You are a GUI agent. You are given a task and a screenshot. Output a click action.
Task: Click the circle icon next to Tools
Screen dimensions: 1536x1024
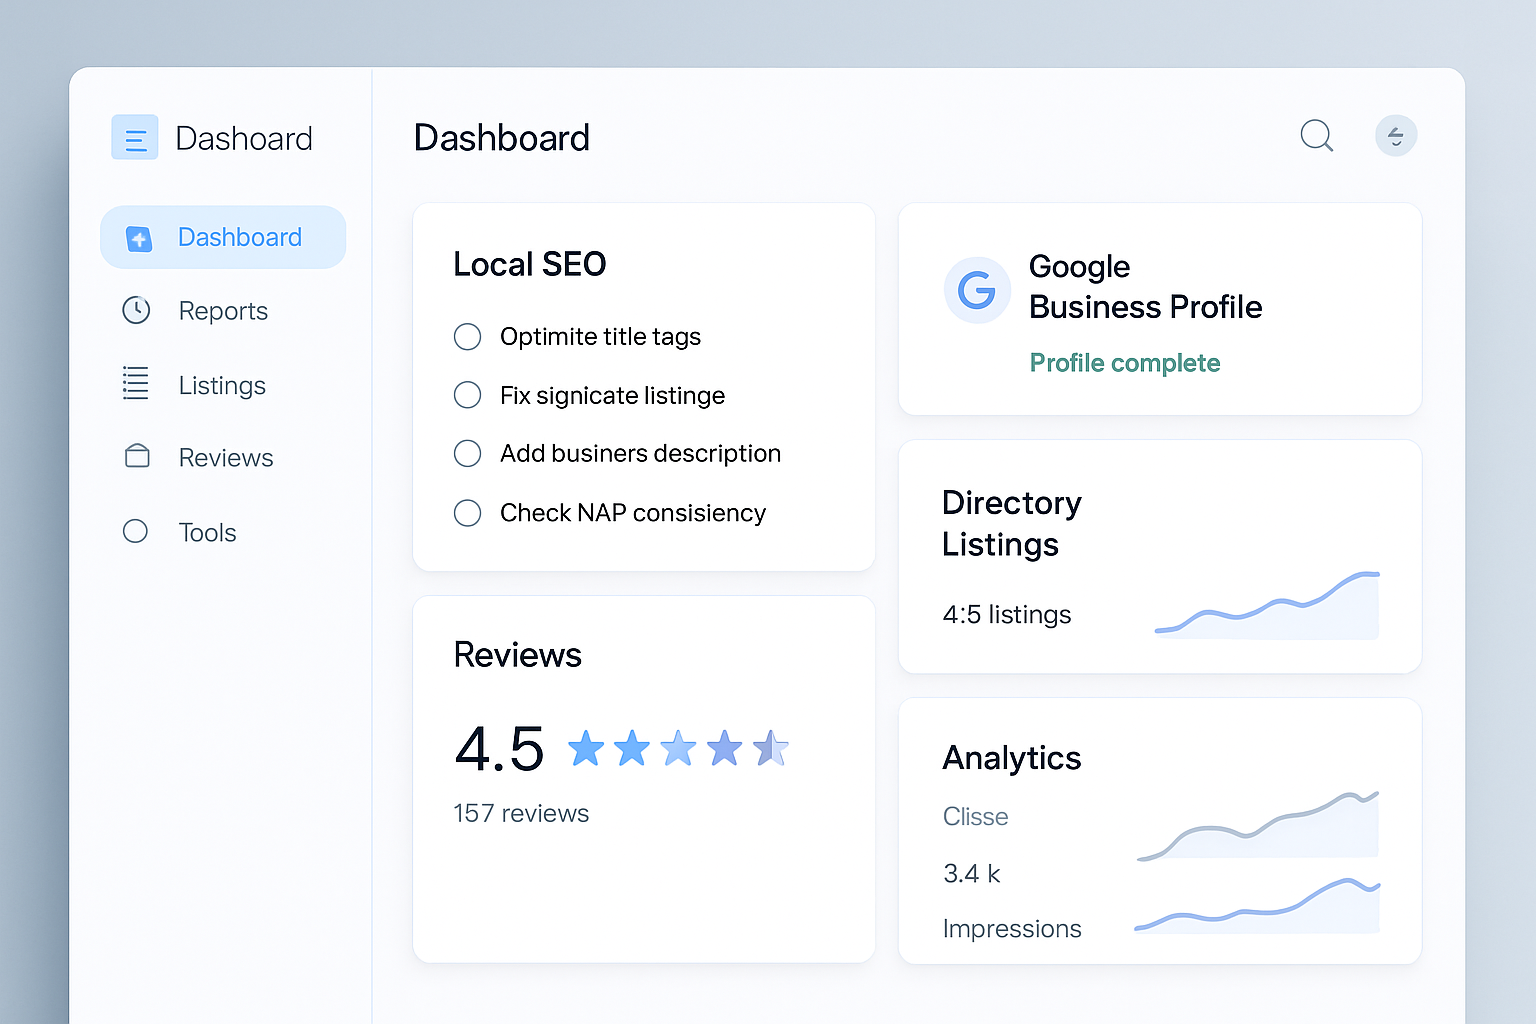coord(135,531)
